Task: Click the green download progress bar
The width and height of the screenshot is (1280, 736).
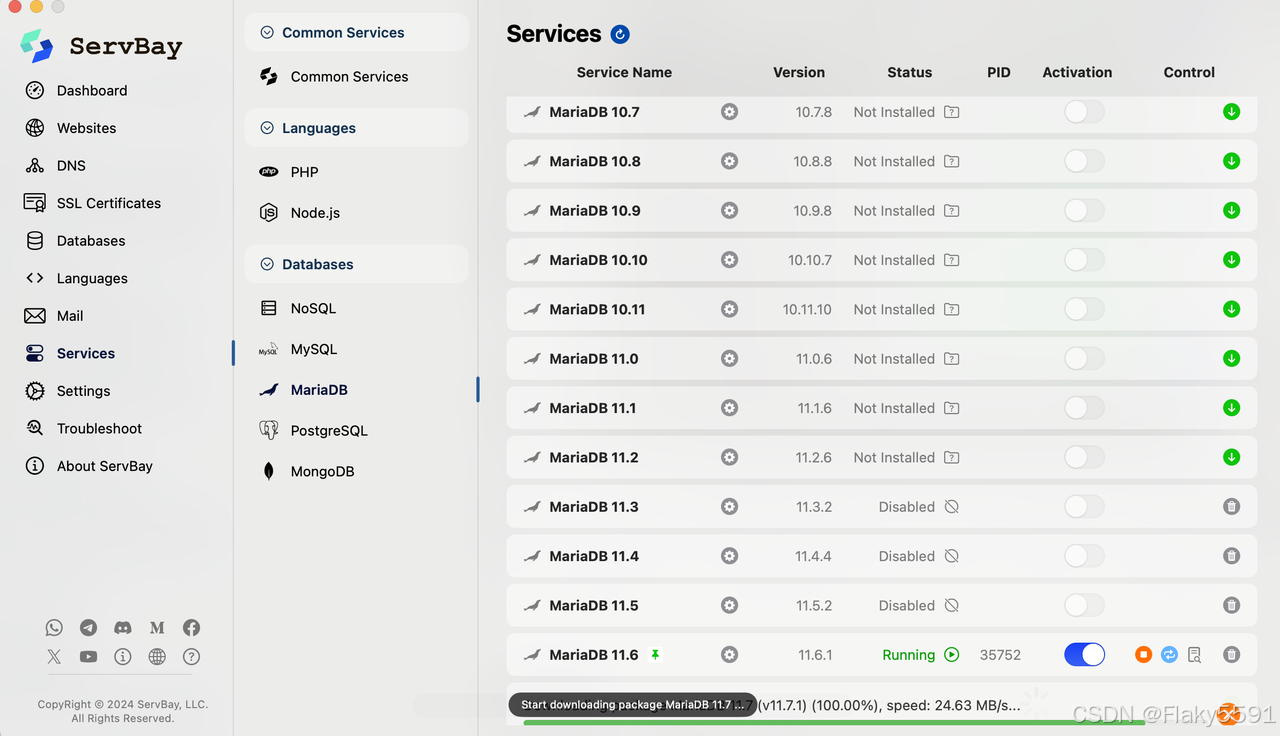Action: click(x=834, y=722)
